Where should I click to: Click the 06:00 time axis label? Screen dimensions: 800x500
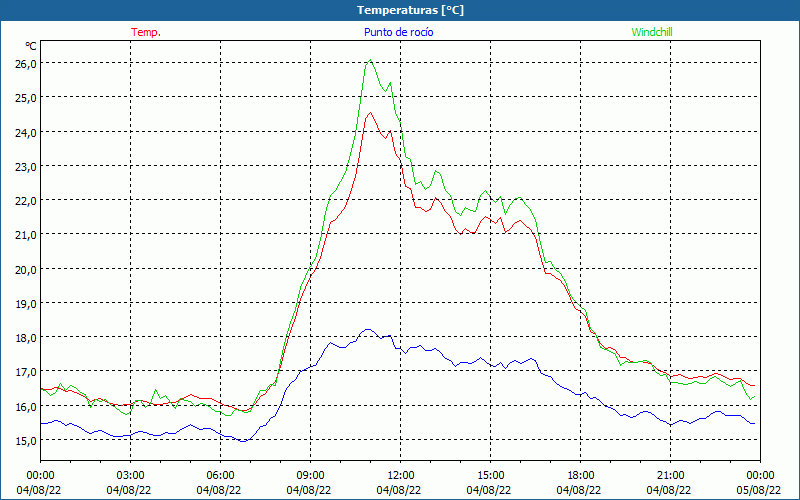pyautogui.click(x=221, y=475)
